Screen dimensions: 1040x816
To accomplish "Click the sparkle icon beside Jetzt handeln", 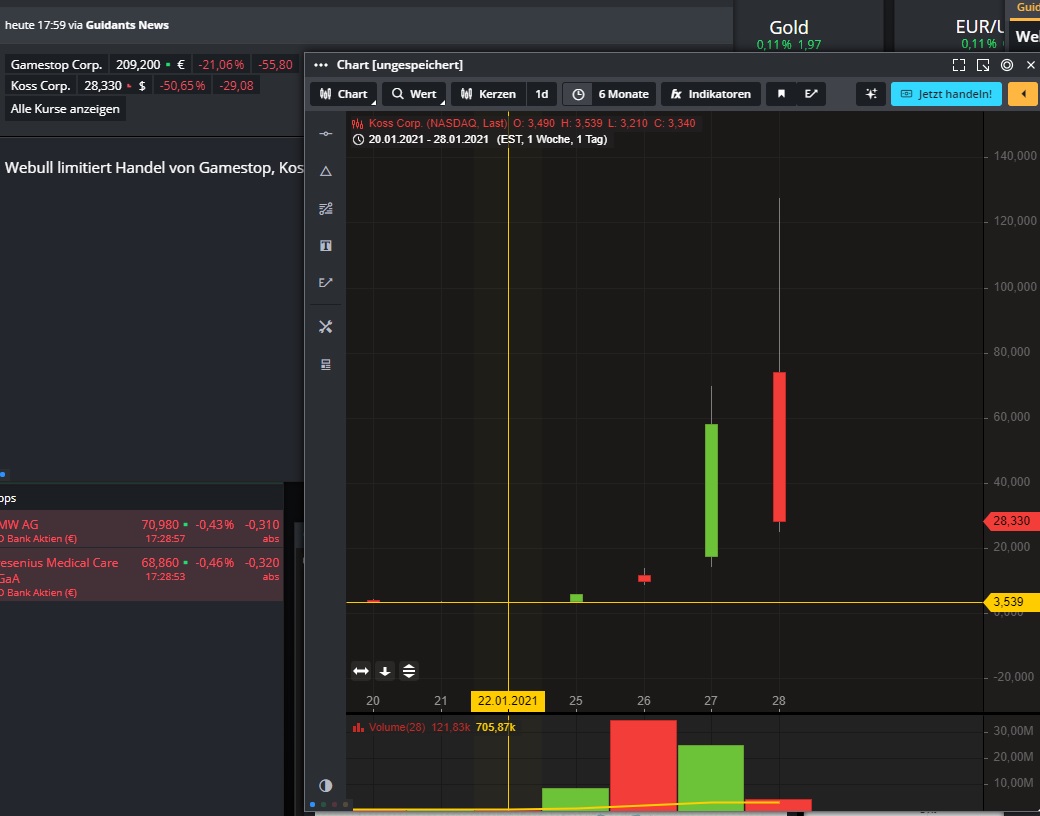I will click(871, 94).
